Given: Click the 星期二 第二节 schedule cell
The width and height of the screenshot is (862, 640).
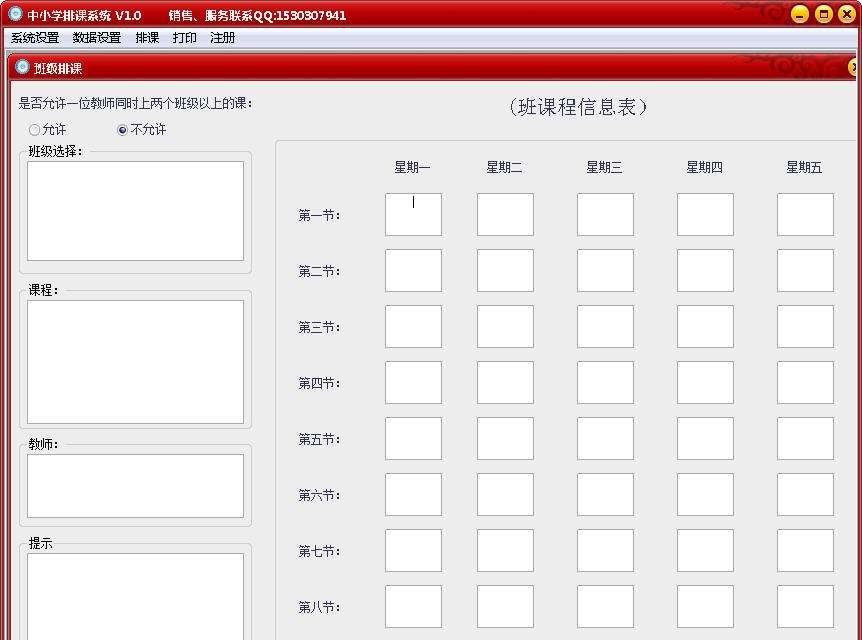Looking at the screenshot, I should (505, 270).
